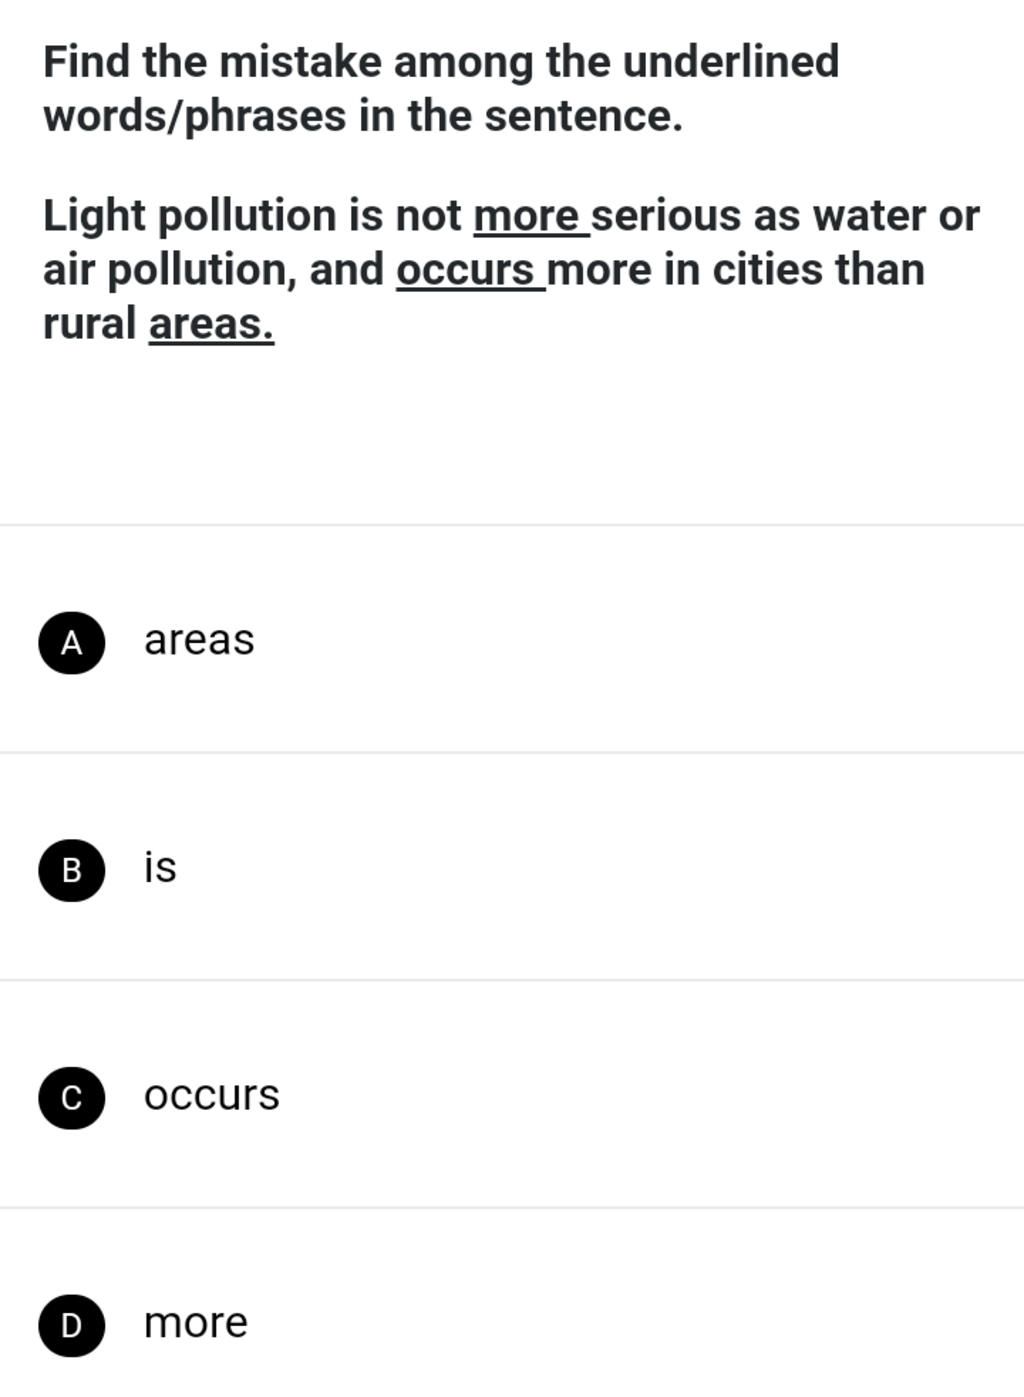Click the word 'rural' in the sentence
This screenshot has height=1397, width=1024.
point(89,324)
